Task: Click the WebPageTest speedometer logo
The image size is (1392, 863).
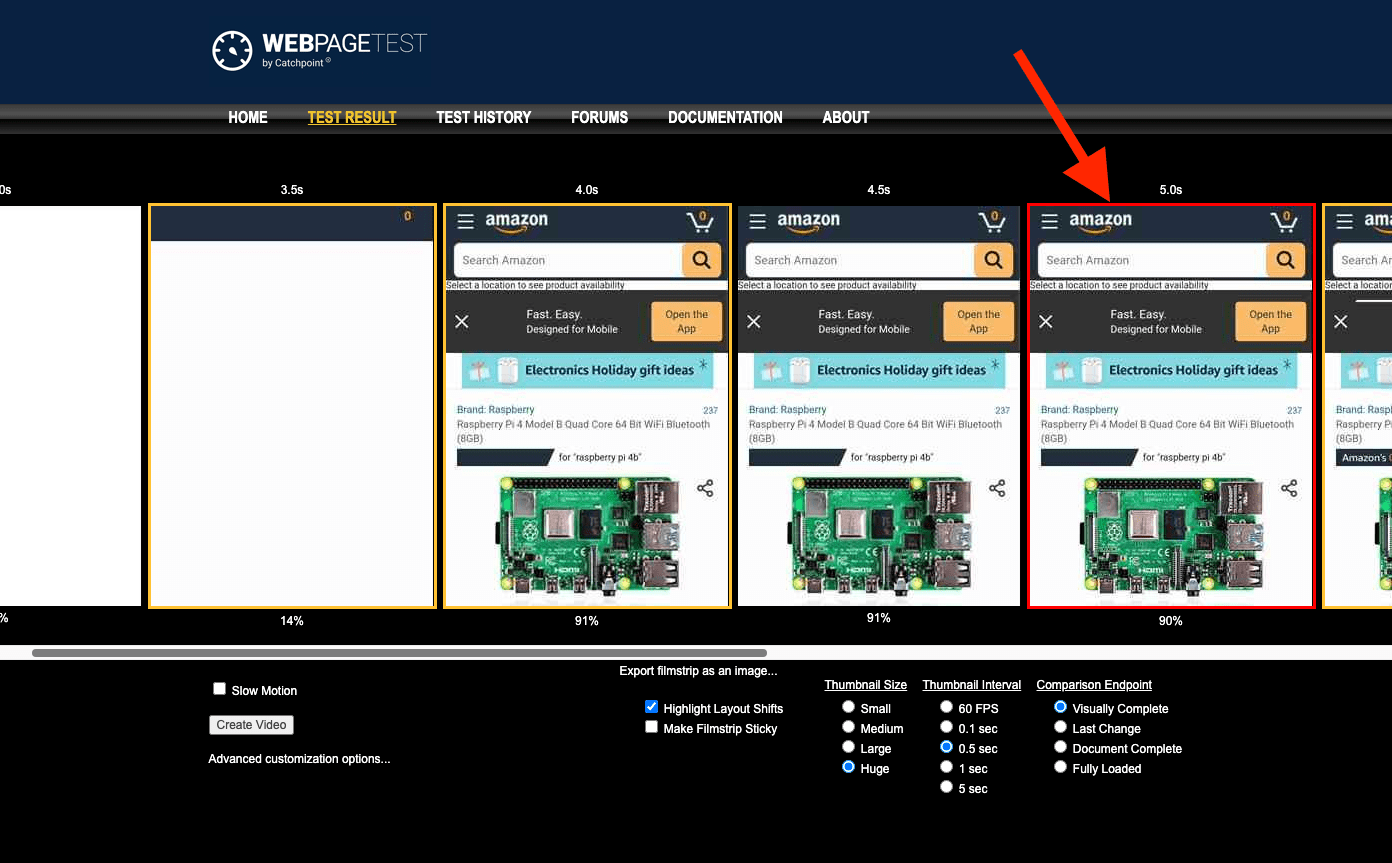Action: [x=232, y=50]
